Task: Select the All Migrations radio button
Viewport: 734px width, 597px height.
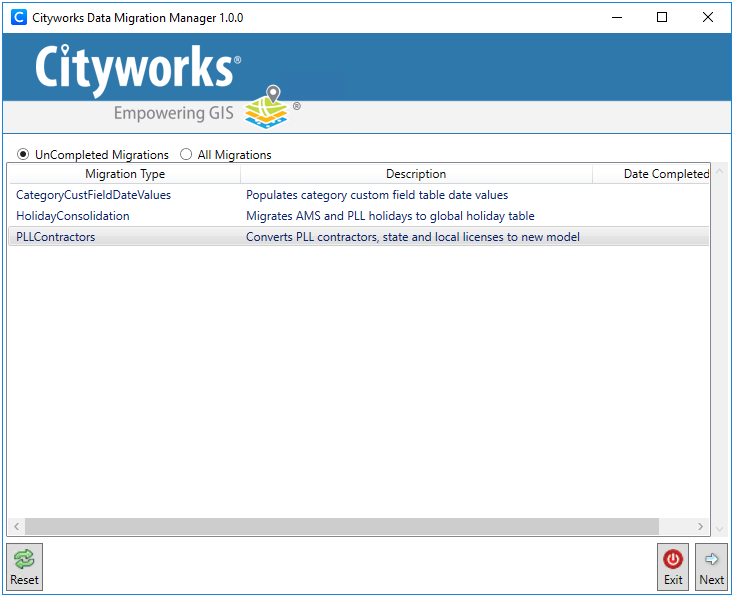Action: click(x=186, y=155)
